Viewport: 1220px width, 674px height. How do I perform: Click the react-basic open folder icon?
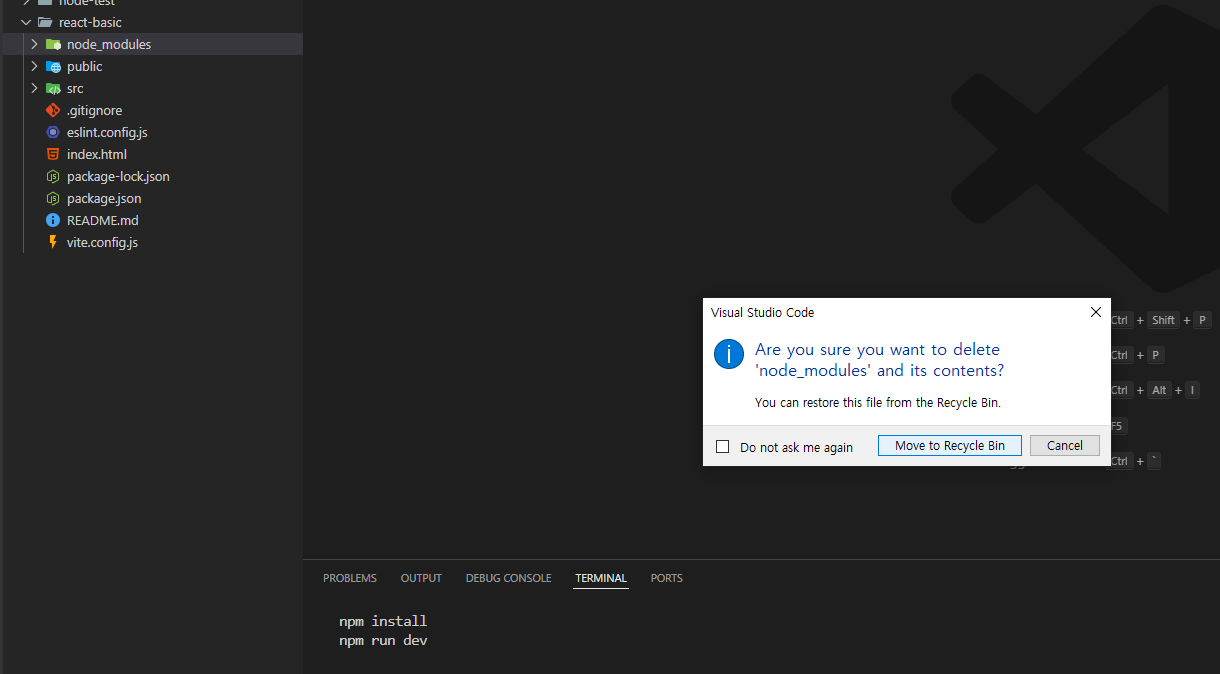click(45, 22)
